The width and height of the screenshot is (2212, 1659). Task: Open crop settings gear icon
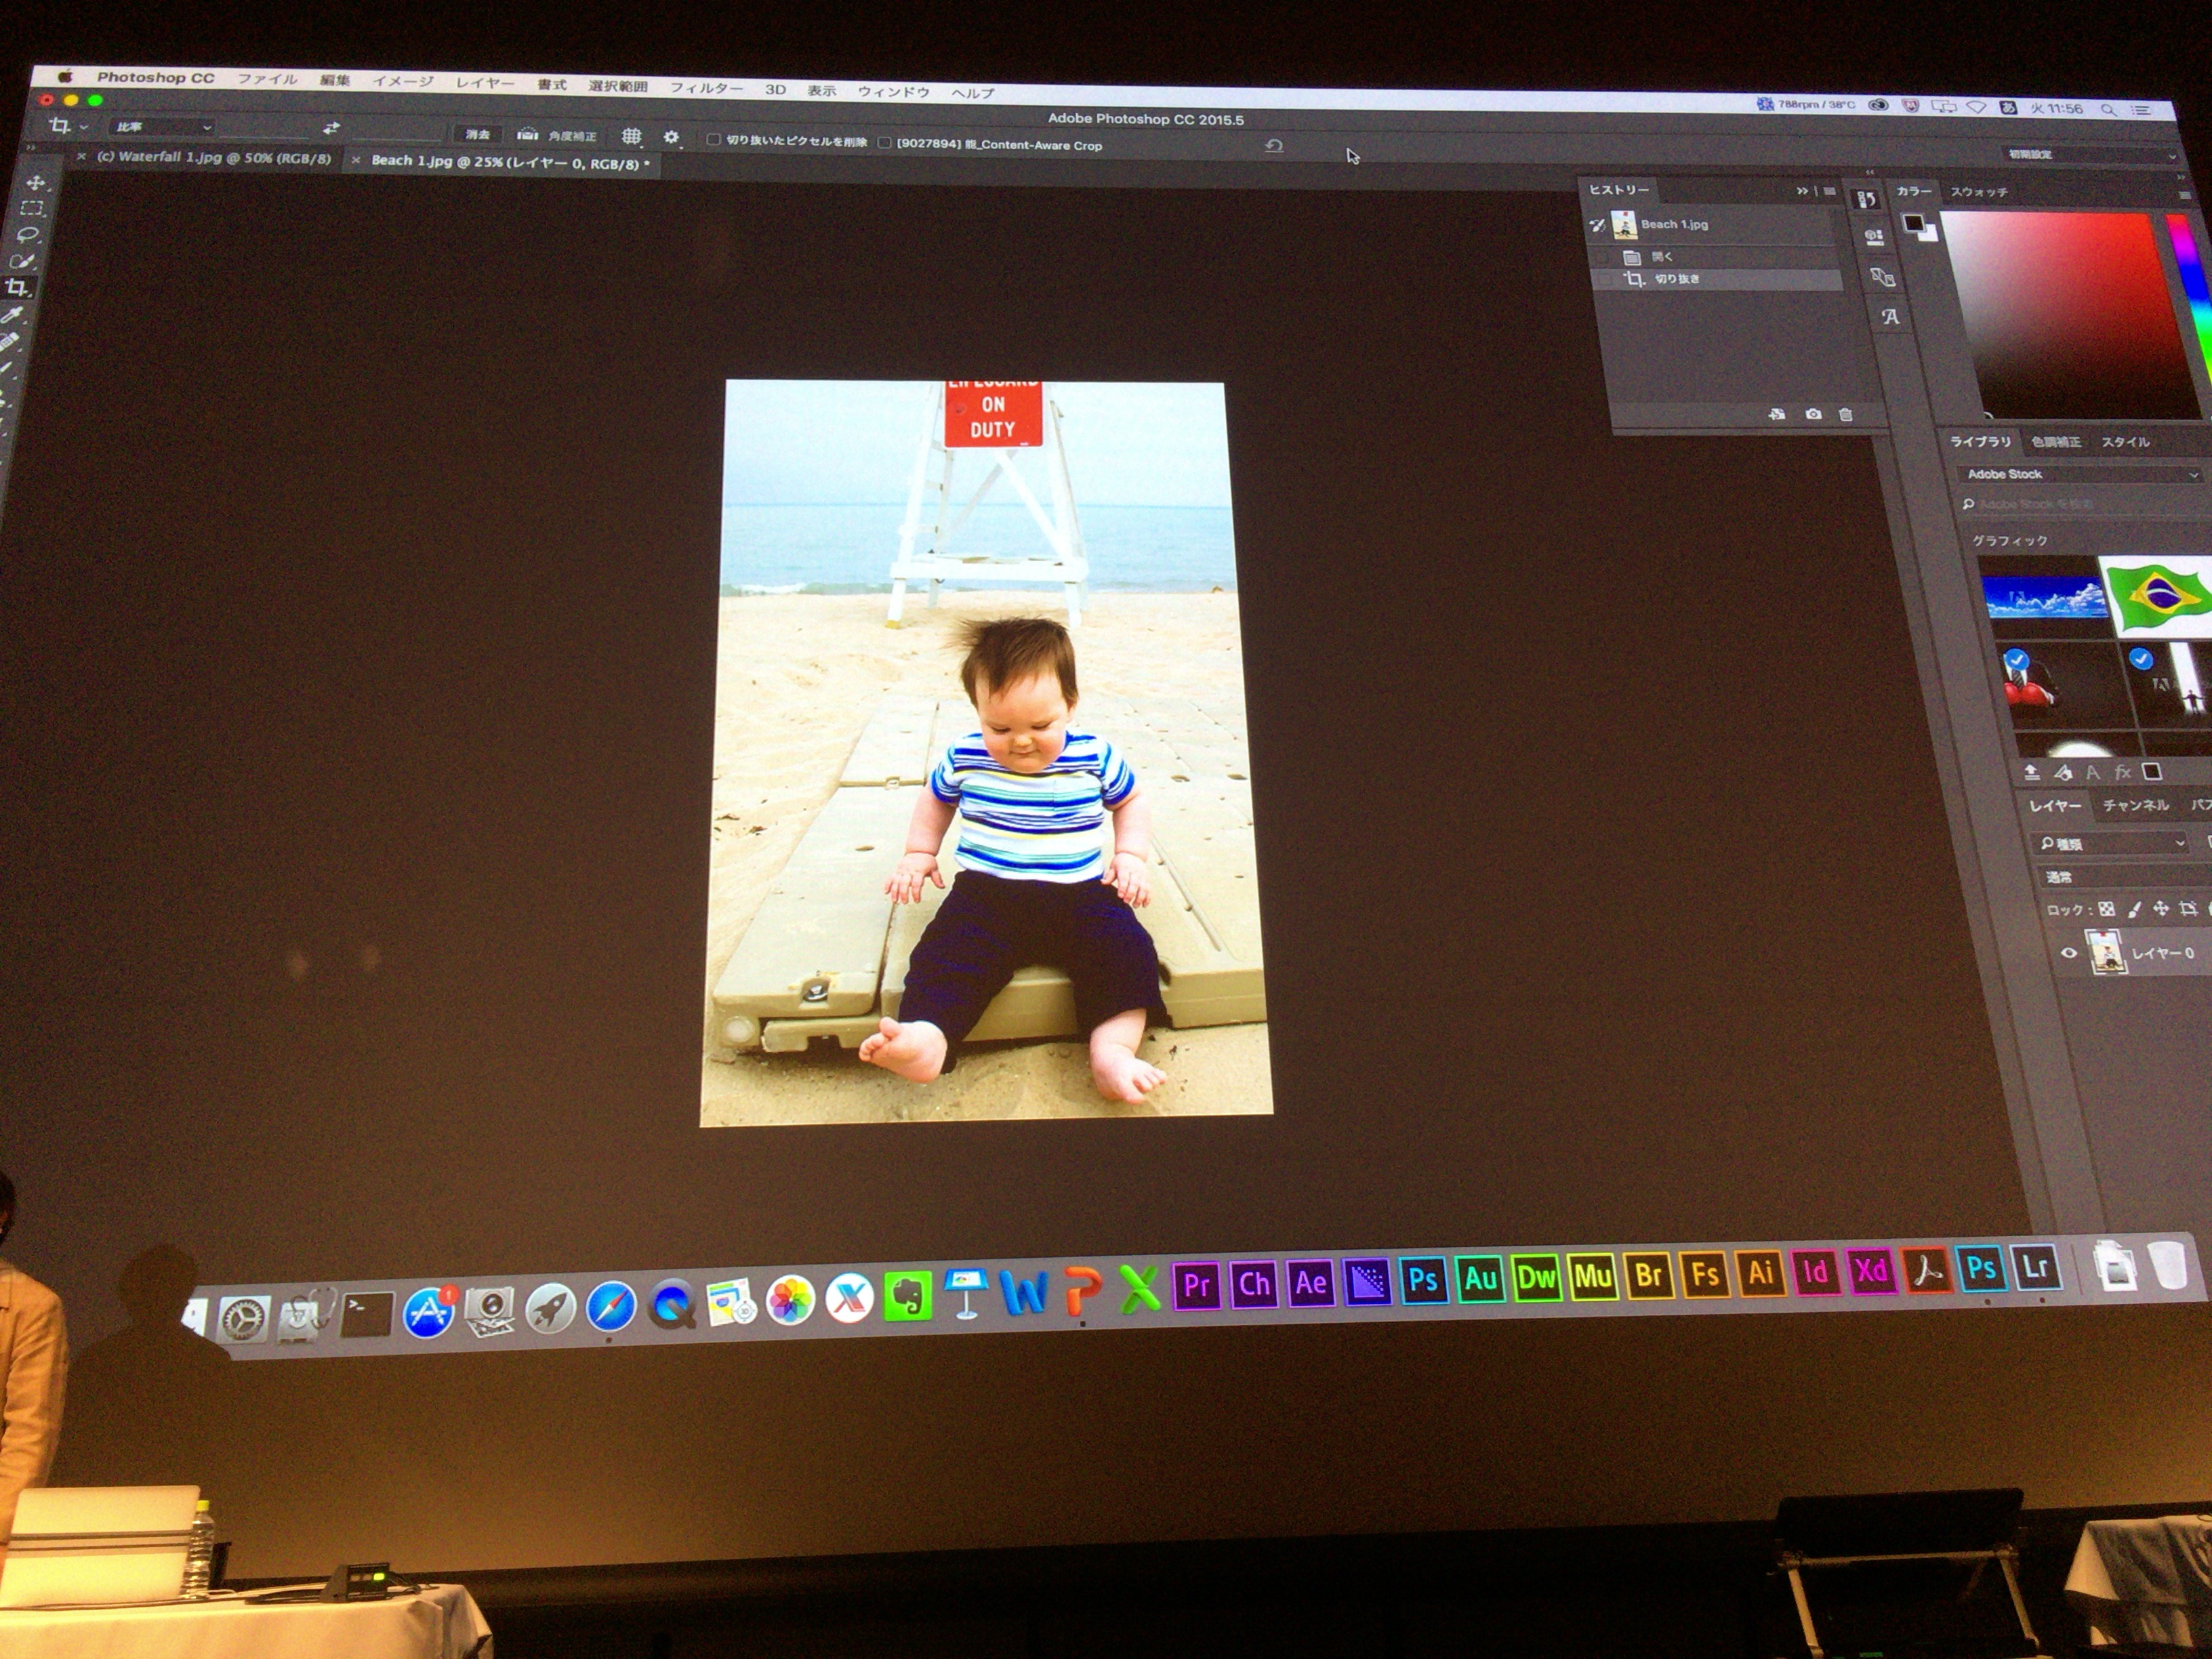[x=671, y=137]
